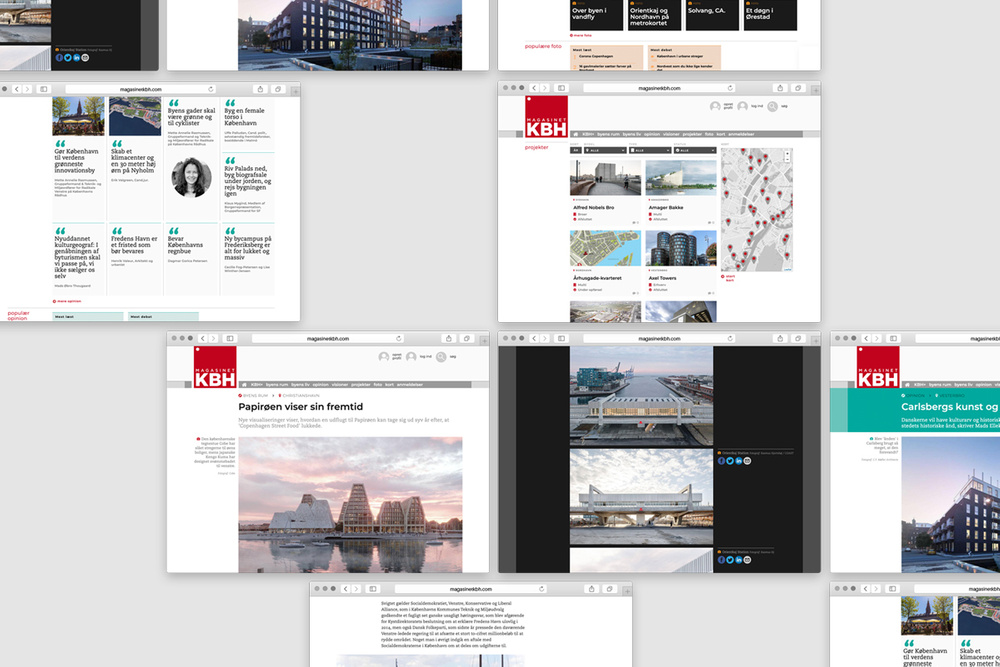Share the page from the projekter window toolbar
Screen dimensions: 1000x667
tap(781, 88)
